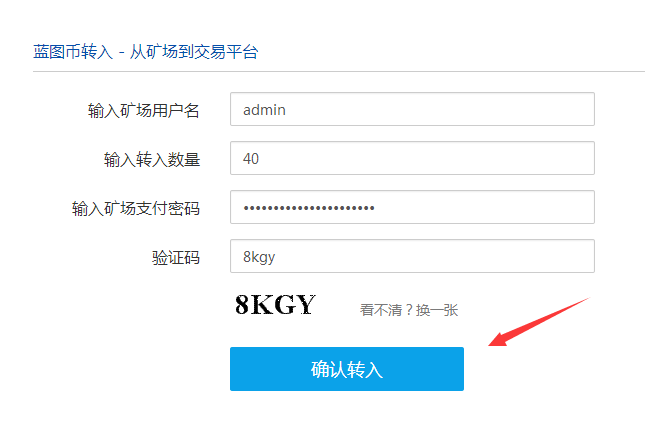Click the 蓝图币转入 page heading
Screen dimensions: 645x431
(73, 52)
